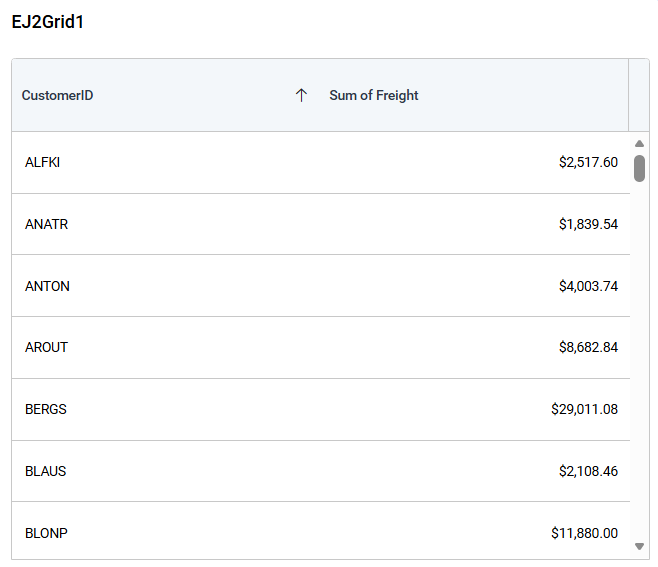The width and height of the screenshot is (658, 567).
Task: Click the $11,880.00 freight value
Action: (584, 533)
